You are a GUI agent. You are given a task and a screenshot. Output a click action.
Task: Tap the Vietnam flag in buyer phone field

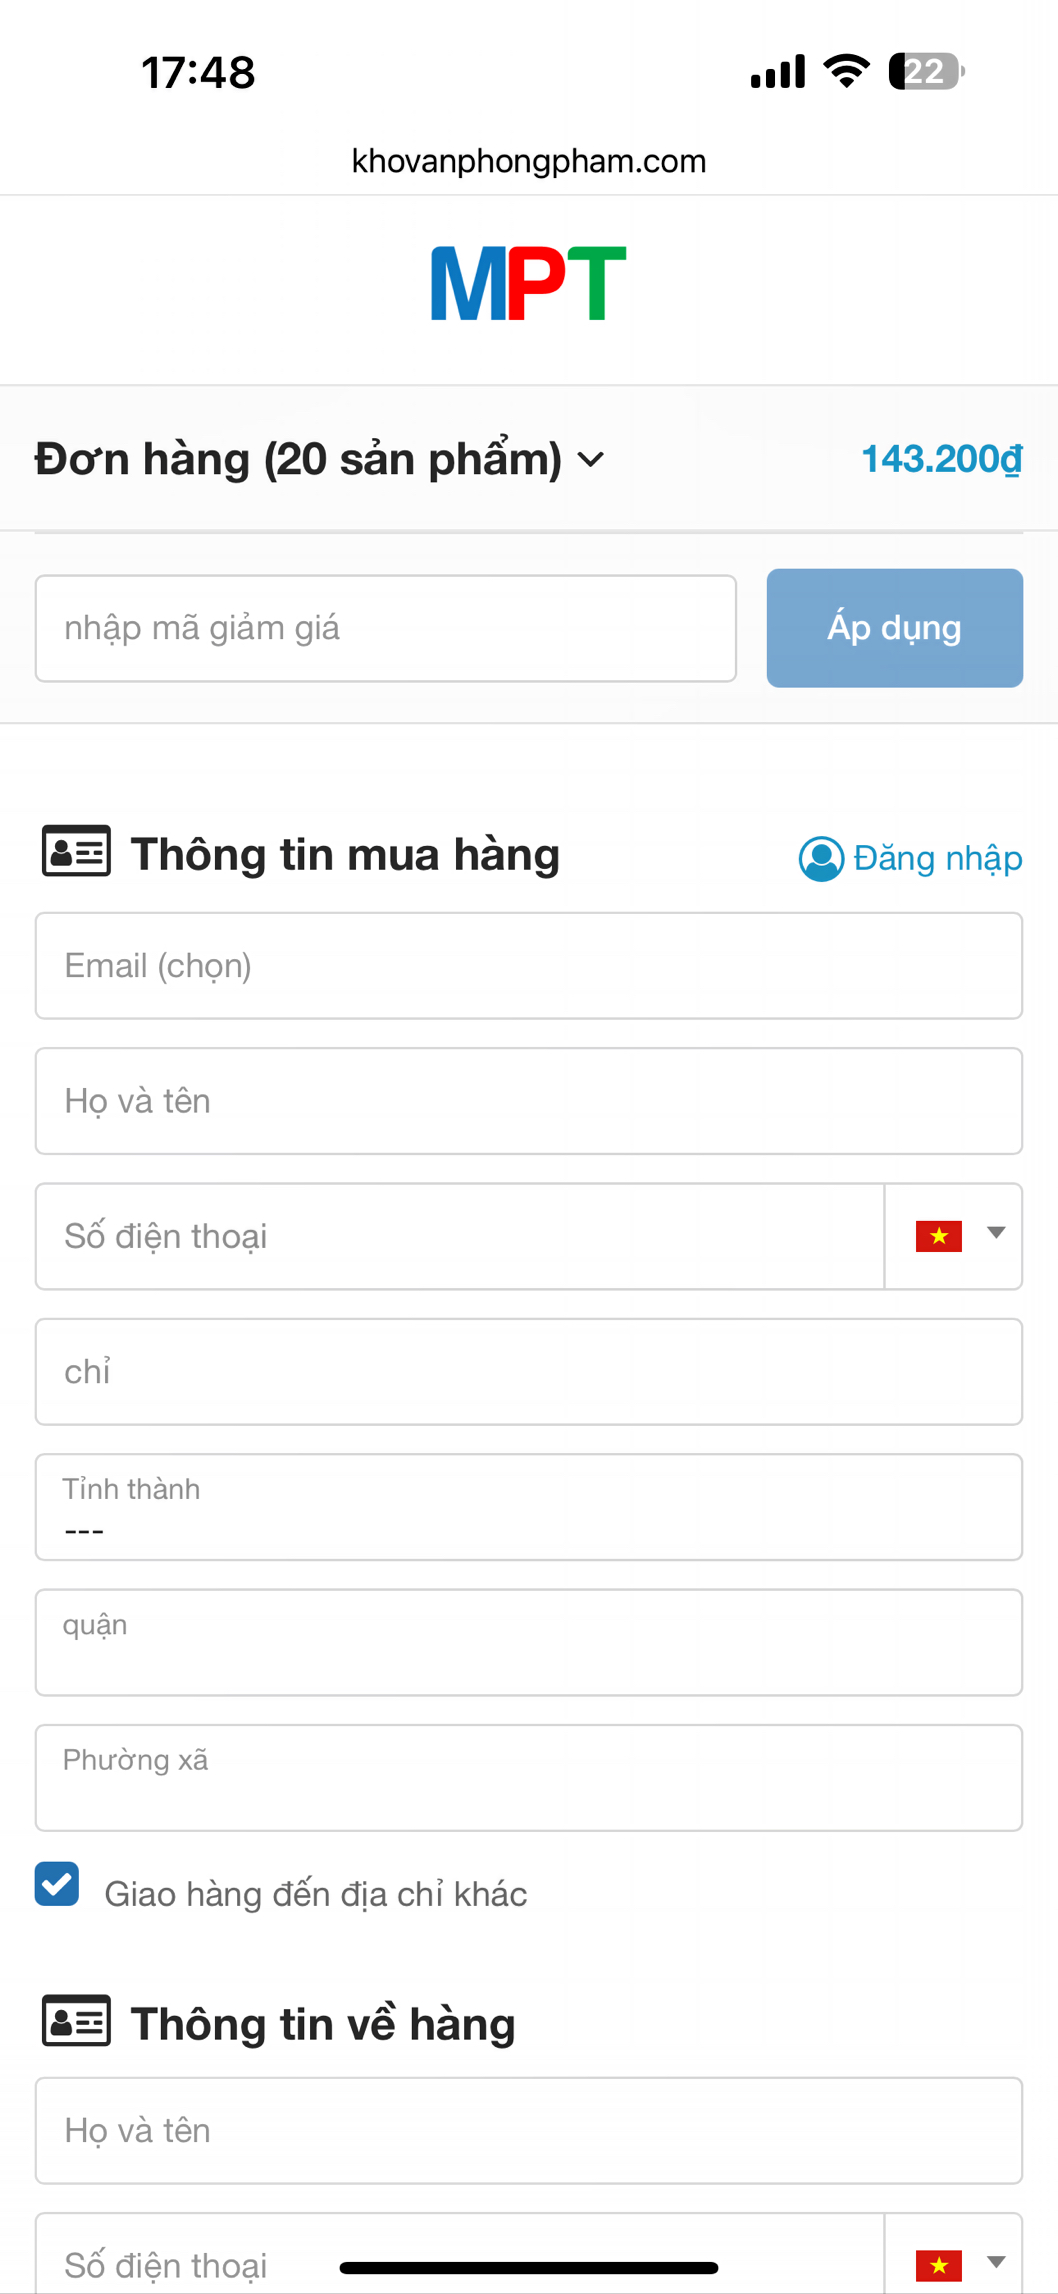(x=938, y=1237)
